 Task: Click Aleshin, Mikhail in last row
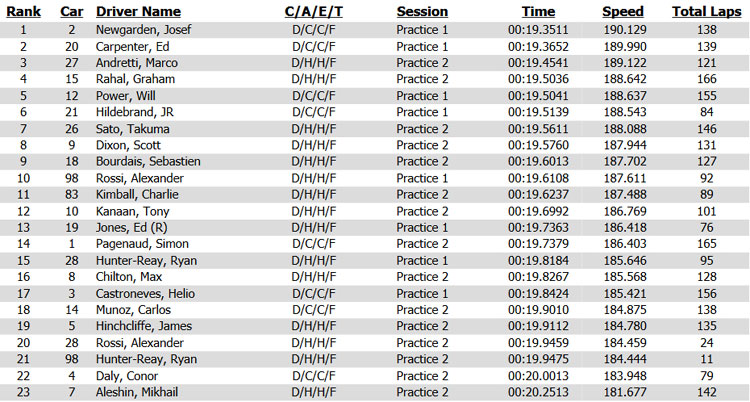tap(137, 392)
